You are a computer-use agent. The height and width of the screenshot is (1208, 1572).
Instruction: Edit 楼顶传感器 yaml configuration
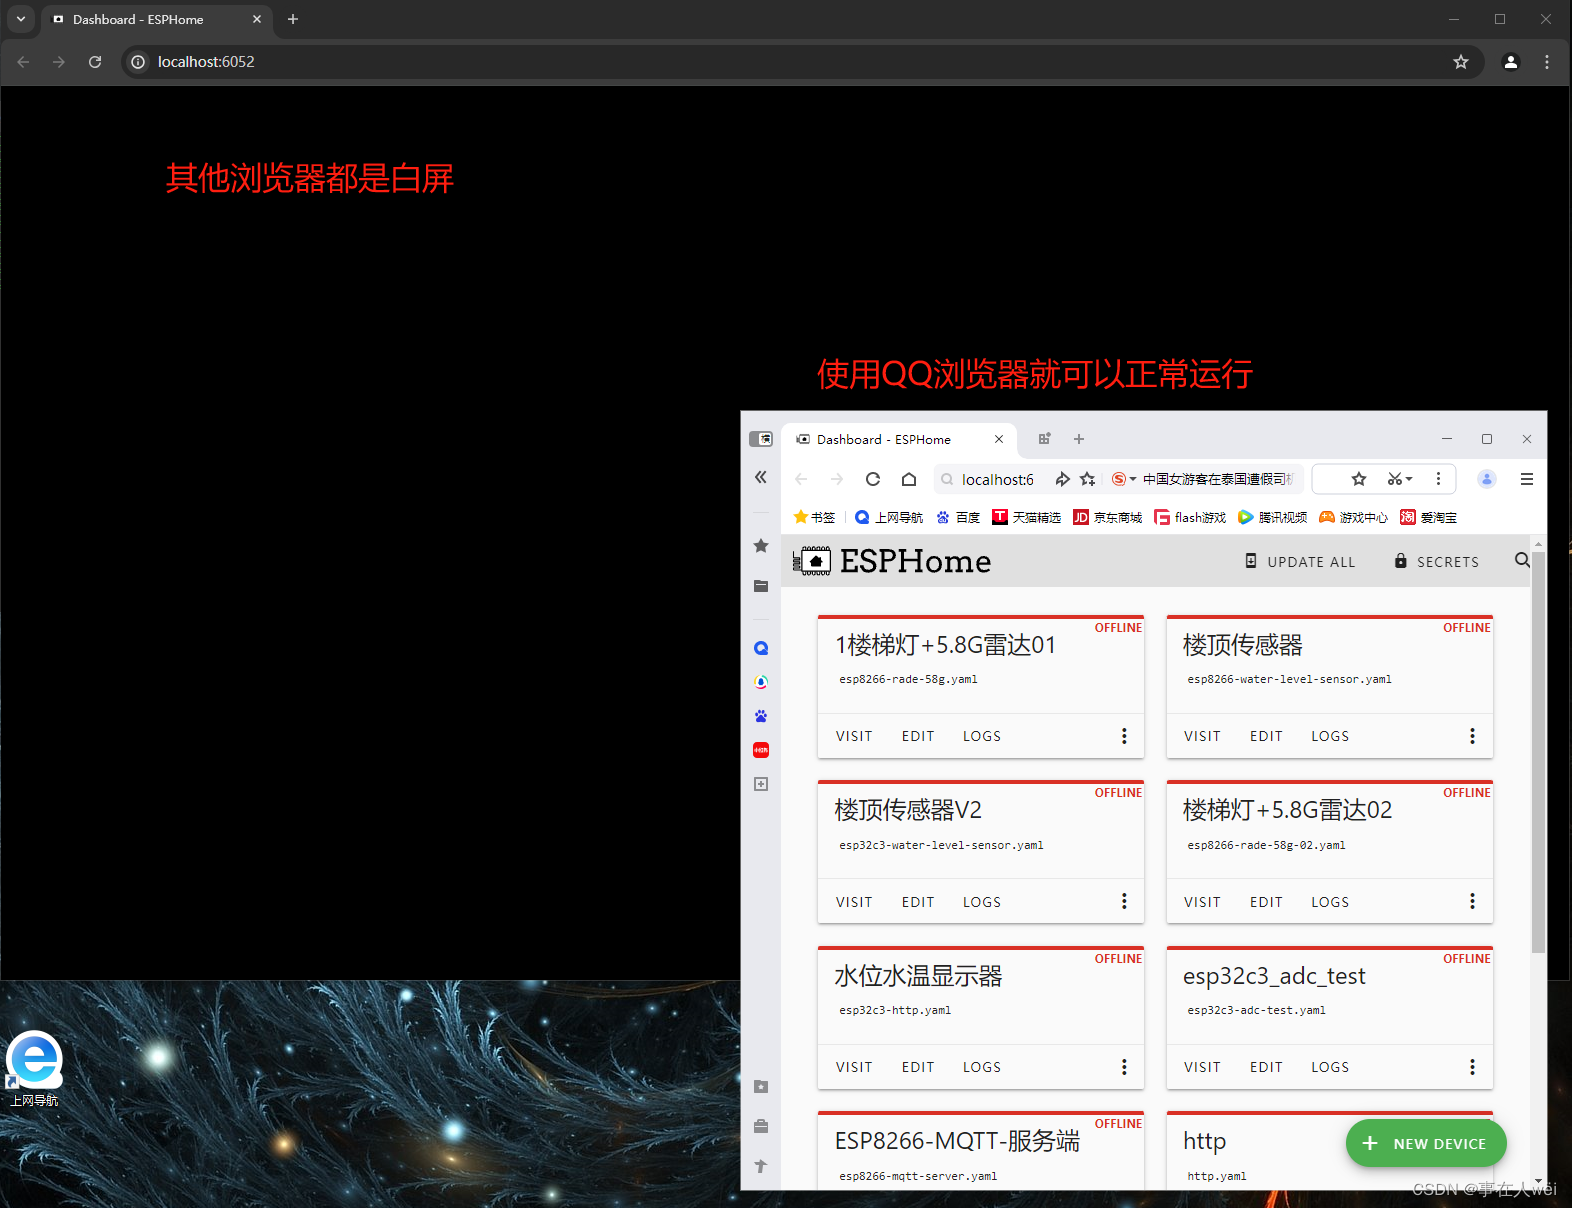pyautogui.click(x=1266, y=736)
